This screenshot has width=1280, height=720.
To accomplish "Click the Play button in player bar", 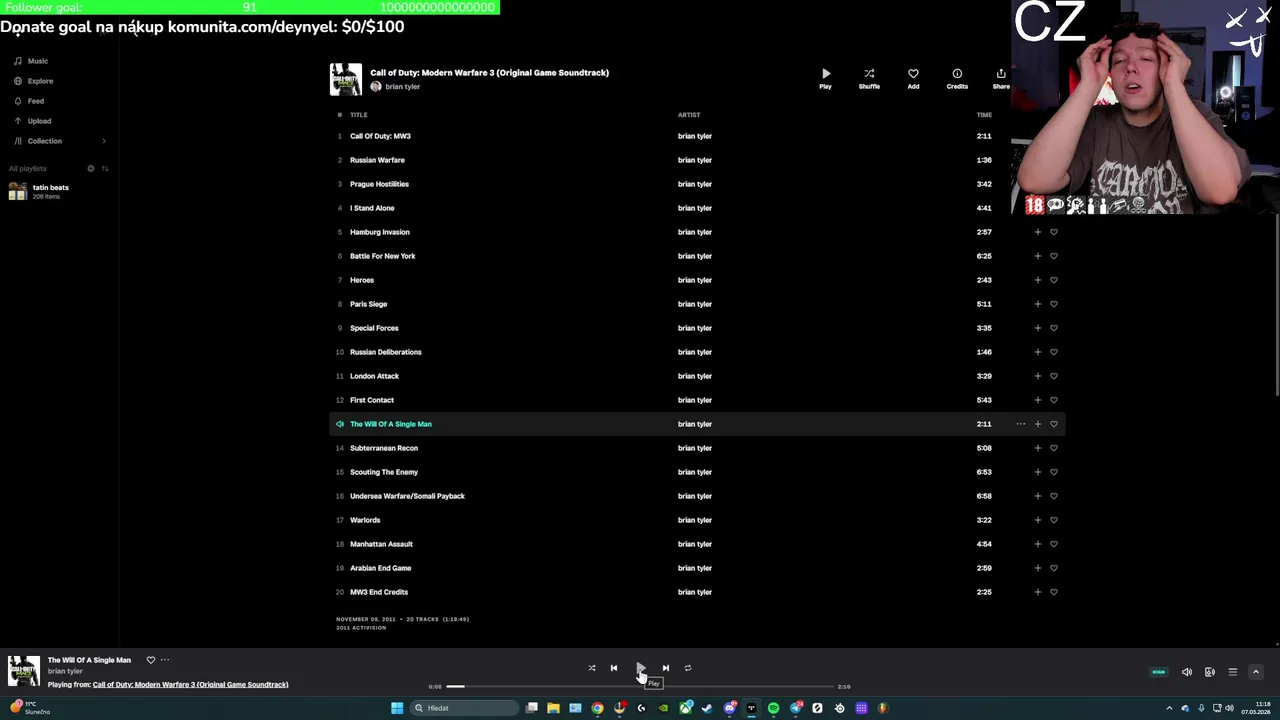I will (640, 668).
